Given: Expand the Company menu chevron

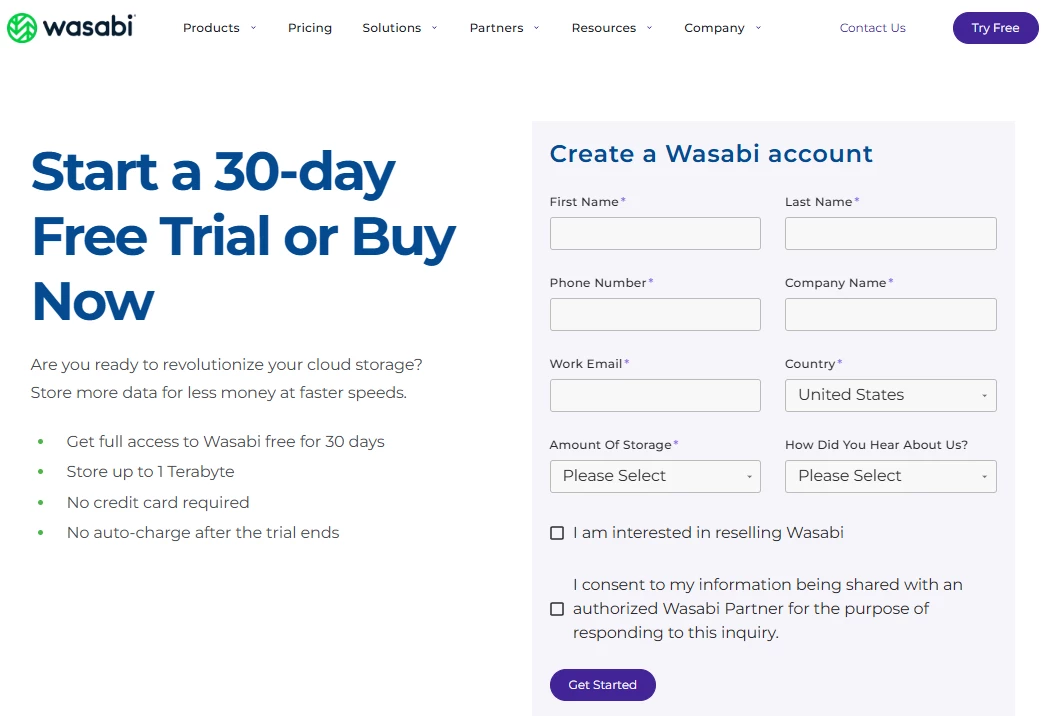Looking at the screenshot, I should (x=758, y=28).
